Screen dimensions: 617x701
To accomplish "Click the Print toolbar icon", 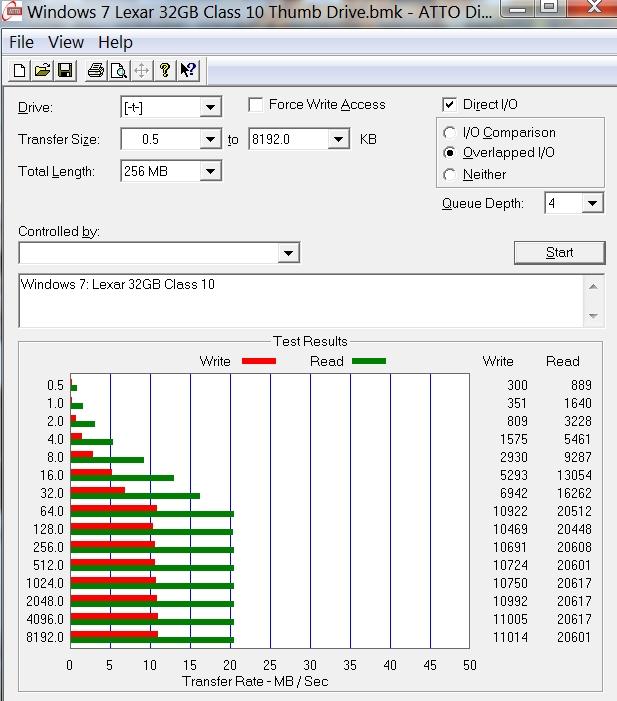I will (96, 71).
